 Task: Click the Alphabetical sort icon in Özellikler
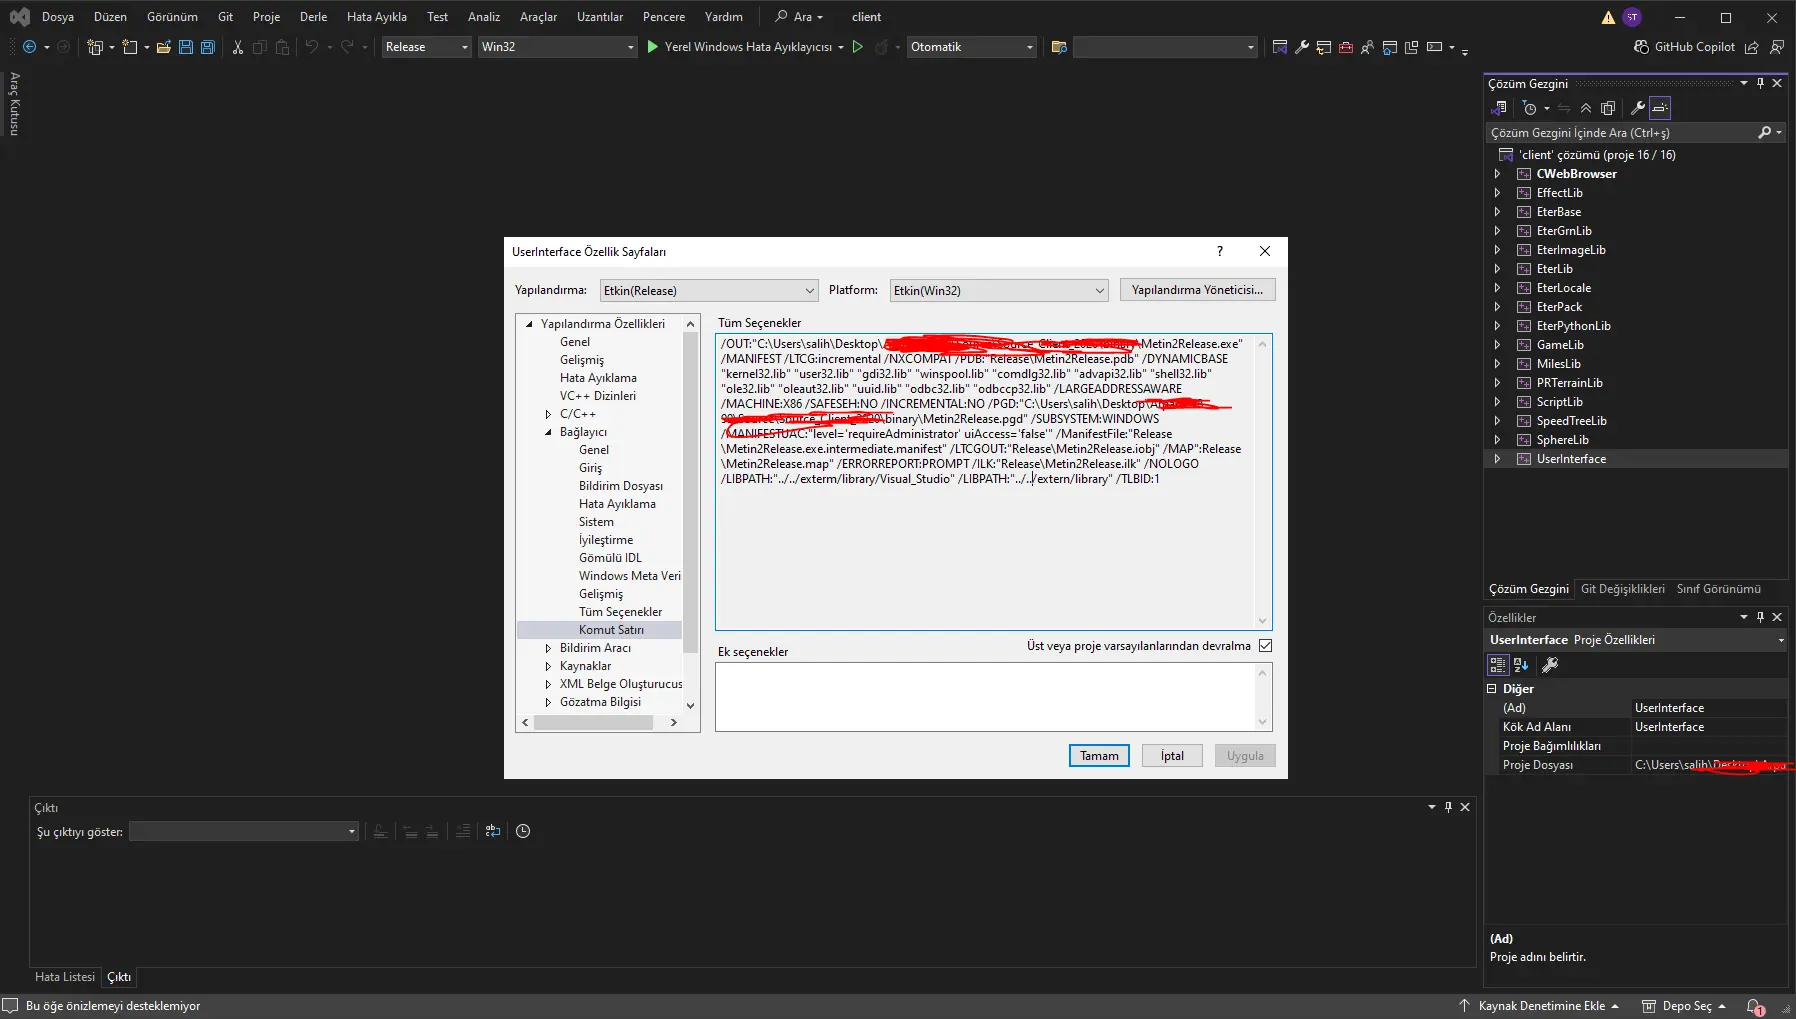1521,665
